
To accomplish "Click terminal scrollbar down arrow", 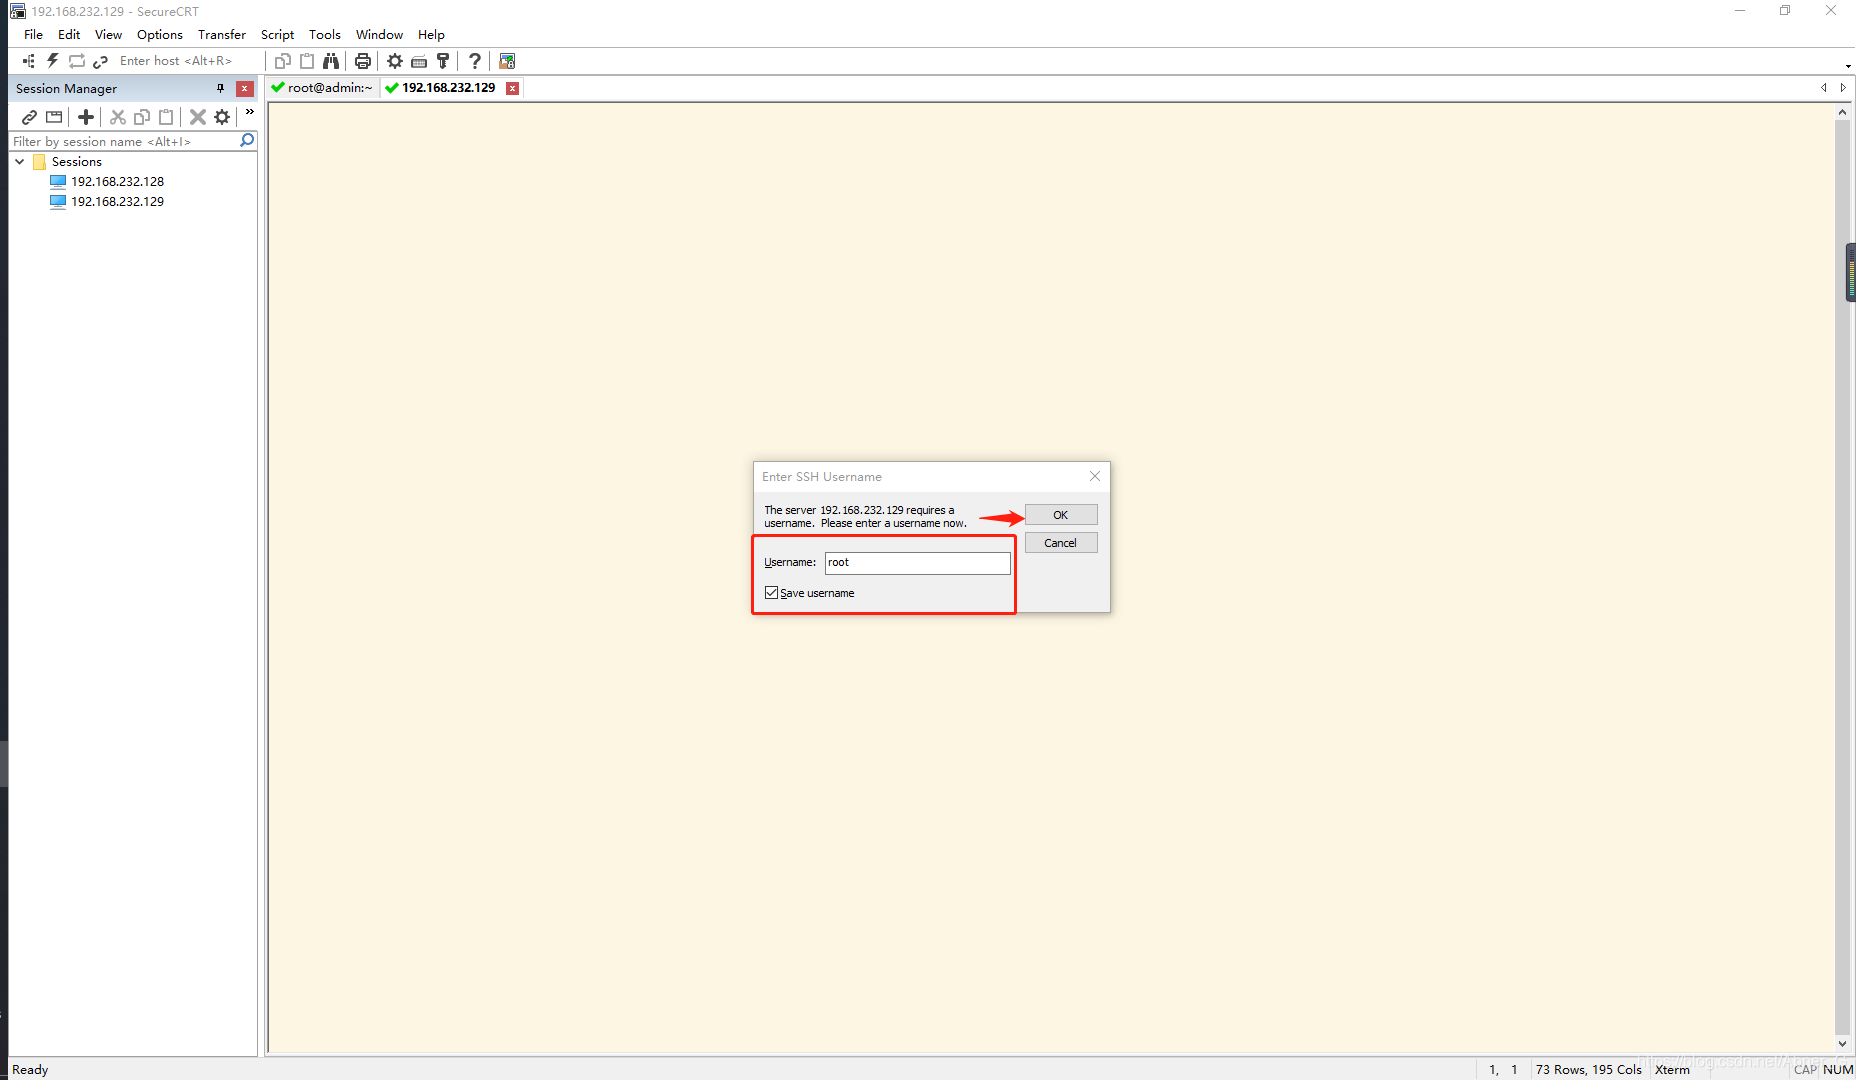I will 1842,1044.
